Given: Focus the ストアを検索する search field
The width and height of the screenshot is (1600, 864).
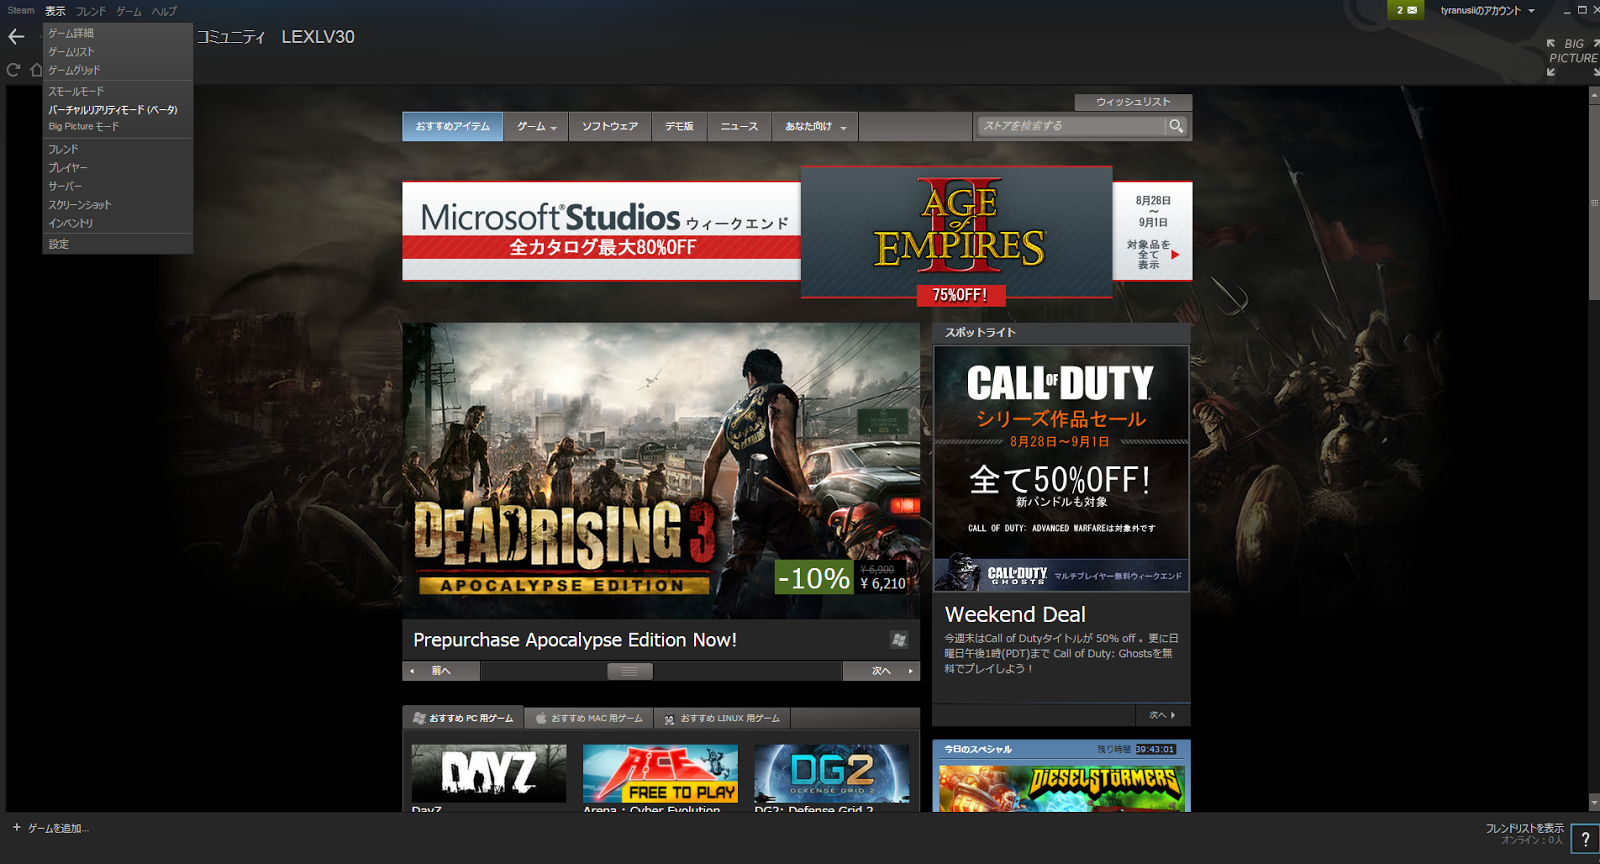Looking at the screenshot, I should tap(1072, 126).
